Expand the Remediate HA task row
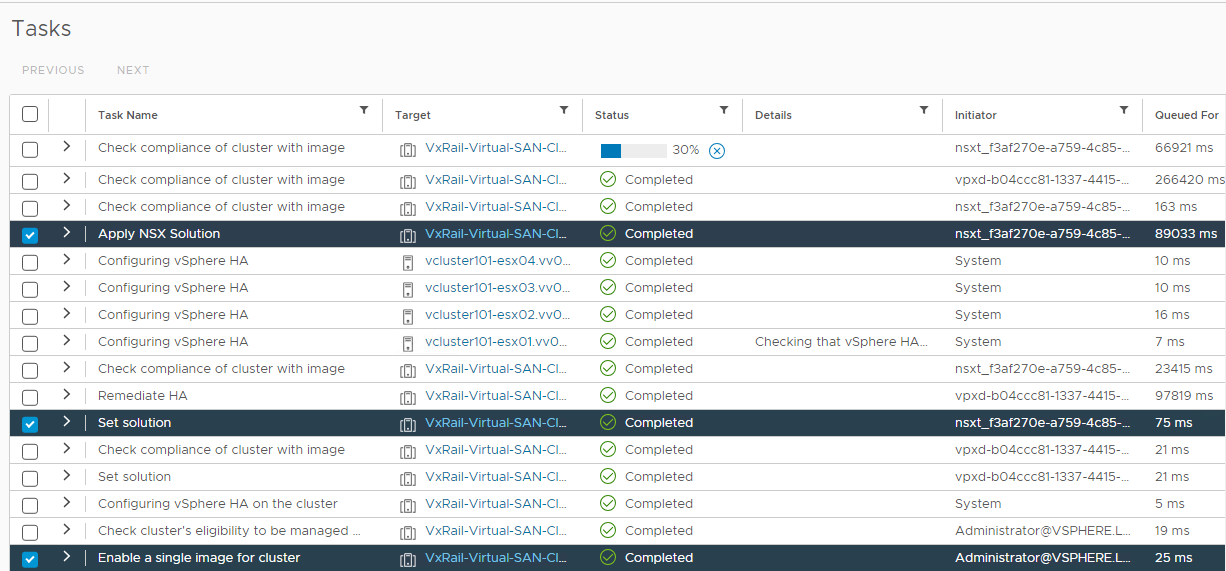The image size is (1226, 571). point(67,394)
